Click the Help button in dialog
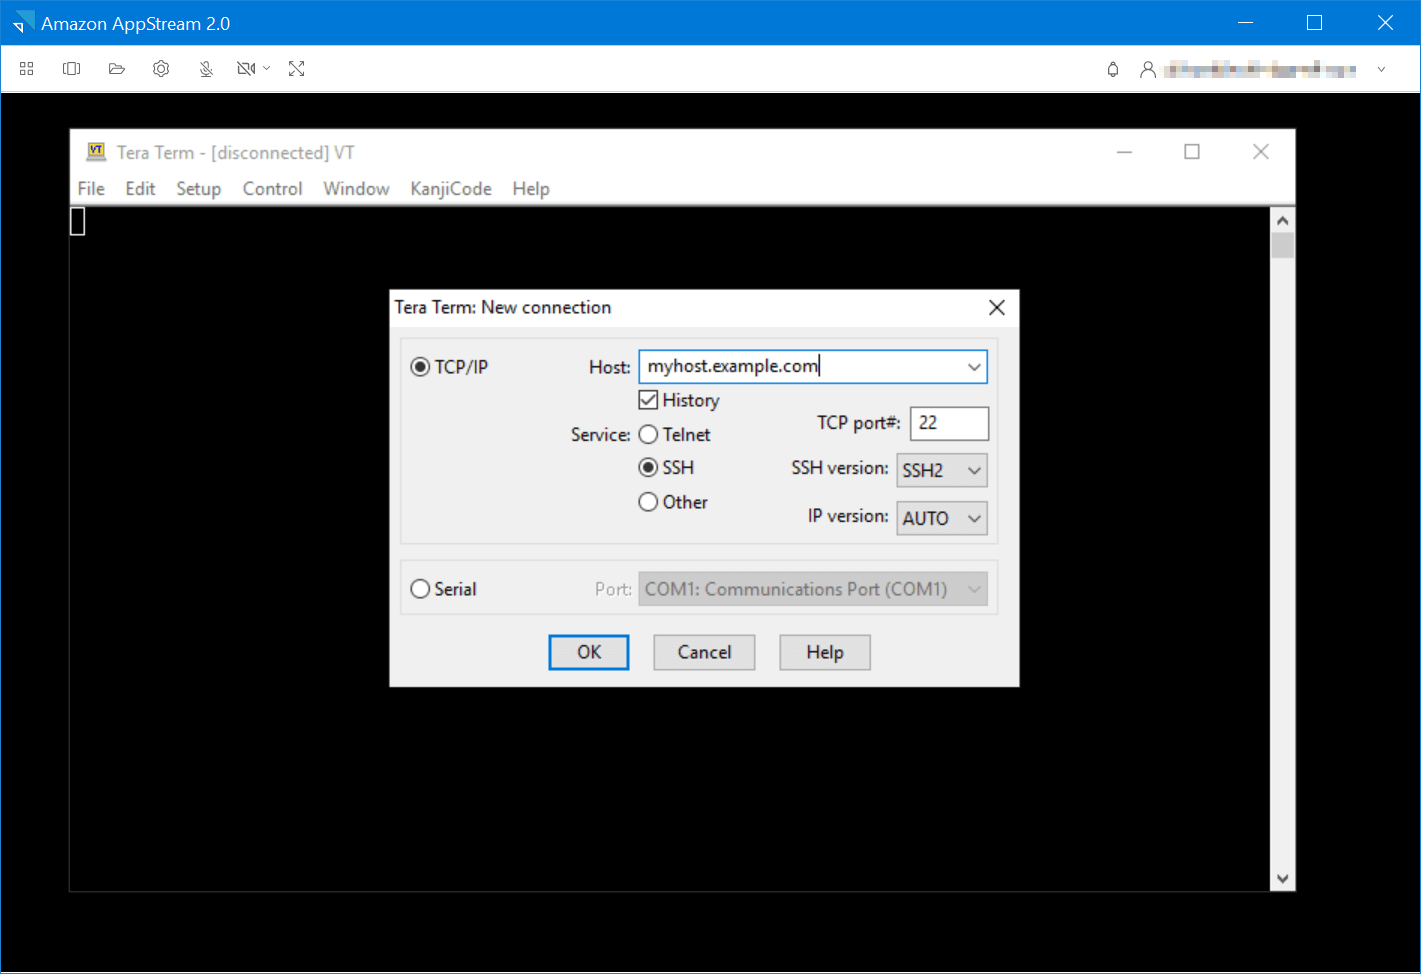The height and width of the screenshot is (974, 1421). (825, 652)
